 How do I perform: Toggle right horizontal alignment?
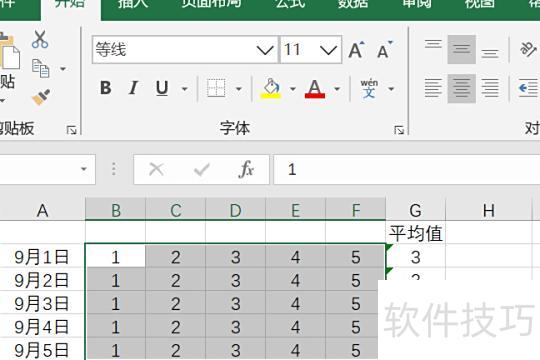coord(490,88)
